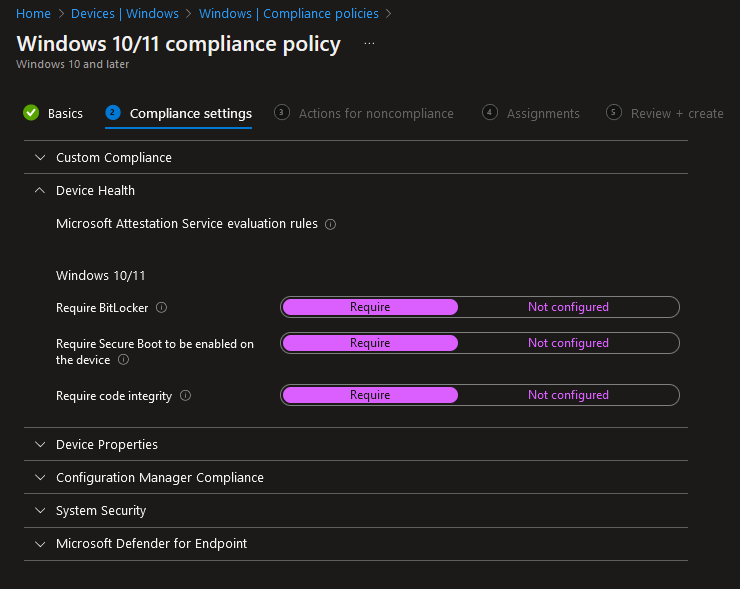Click step 5 circle icon for Review + create
740x589 pixels.
point(614,113)
